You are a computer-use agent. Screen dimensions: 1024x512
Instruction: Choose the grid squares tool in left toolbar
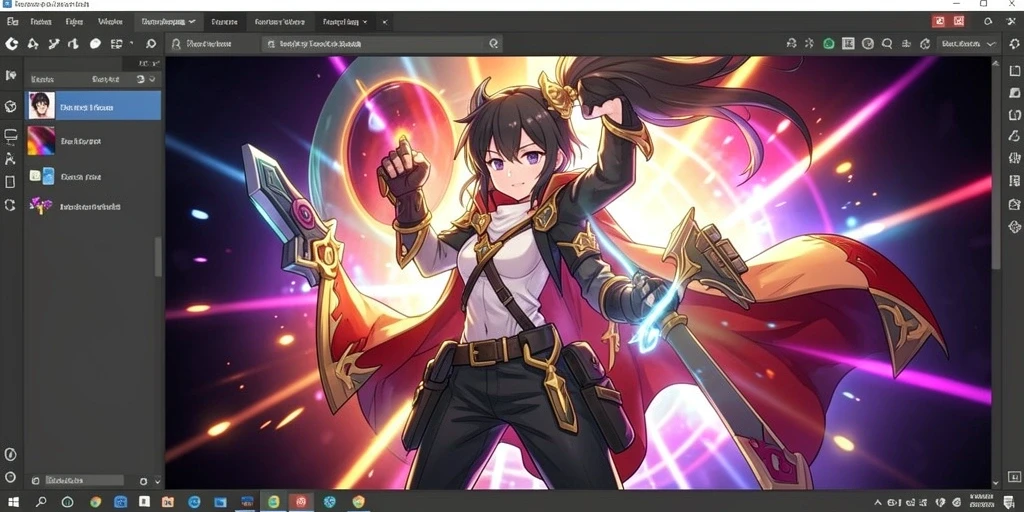point(116,44)
